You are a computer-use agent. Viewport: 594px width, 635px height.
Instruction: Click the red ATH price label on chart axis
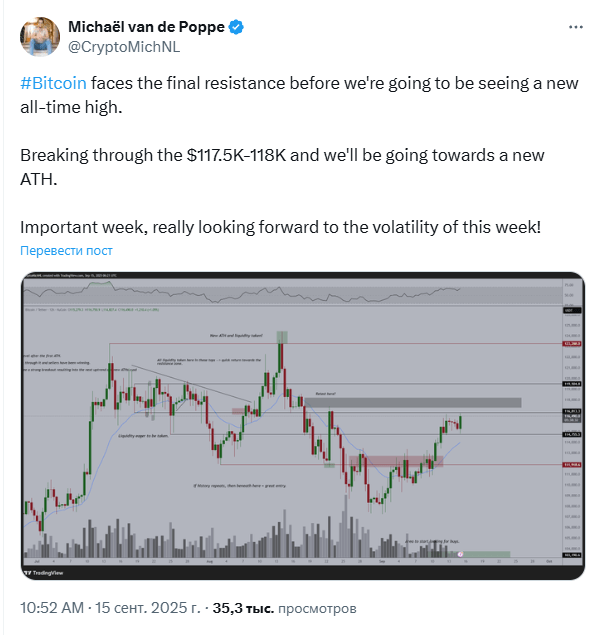(572, 344)
